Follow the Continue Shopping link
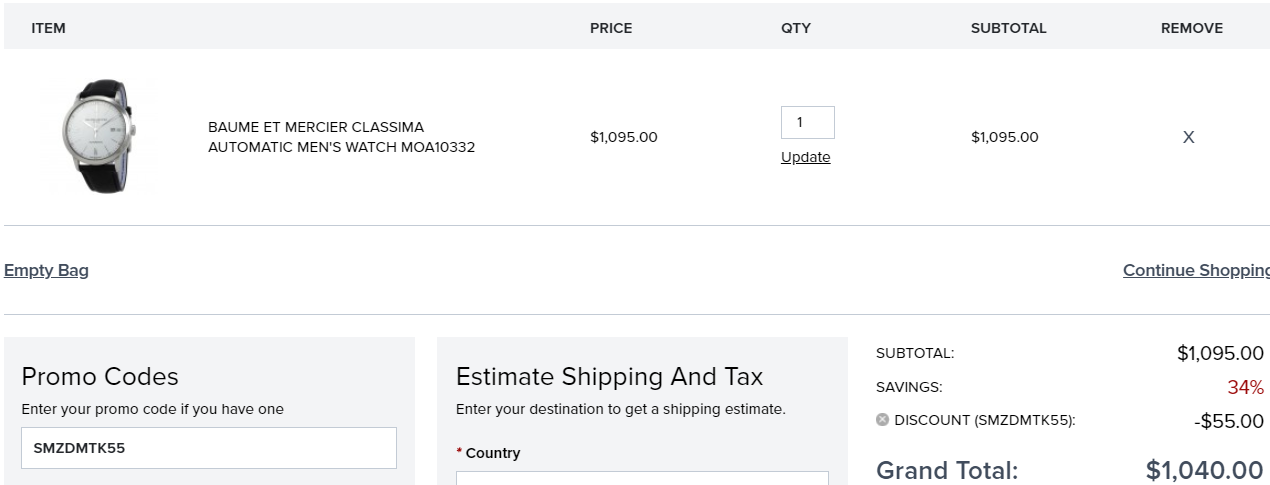This screenshot has height=485, width=1270. pyautogui.click(x=1196, y=270)
